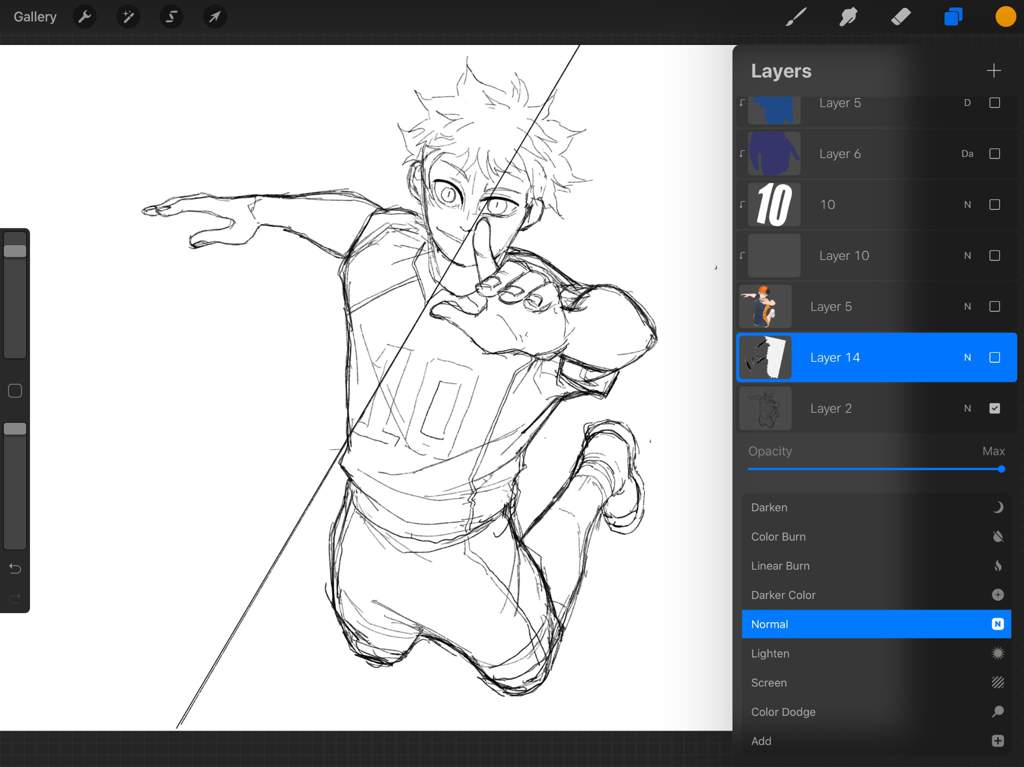1024x767 pixels.
Task: Select Layer 6 thumbnail
Action: coord(774,154)
